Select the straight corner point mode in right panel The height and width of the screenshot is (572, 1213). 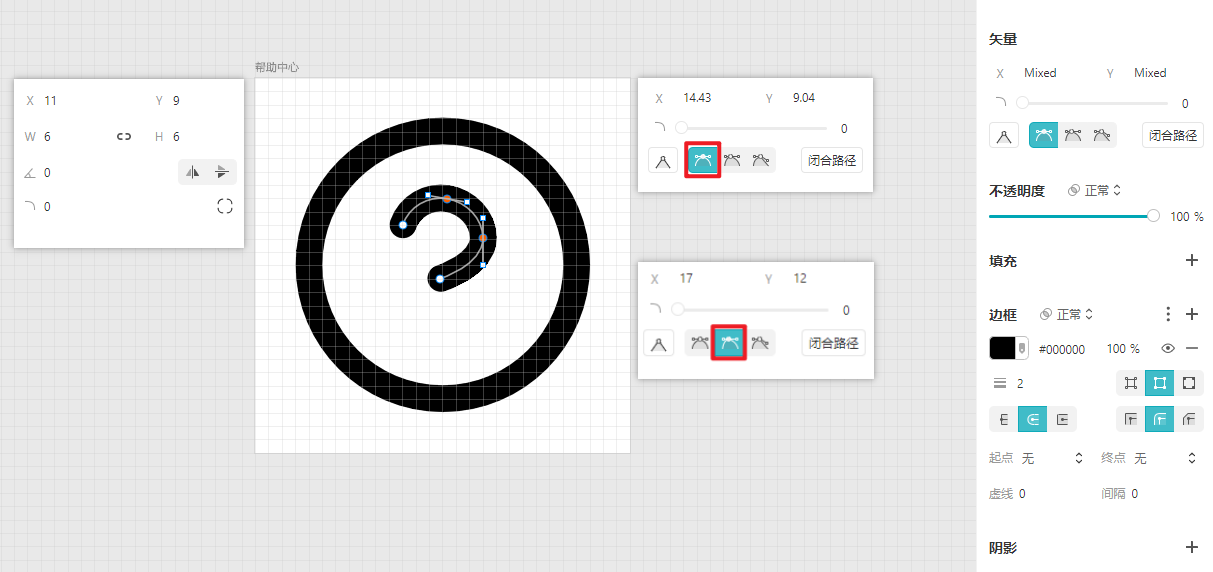[x=1004, y=136]
